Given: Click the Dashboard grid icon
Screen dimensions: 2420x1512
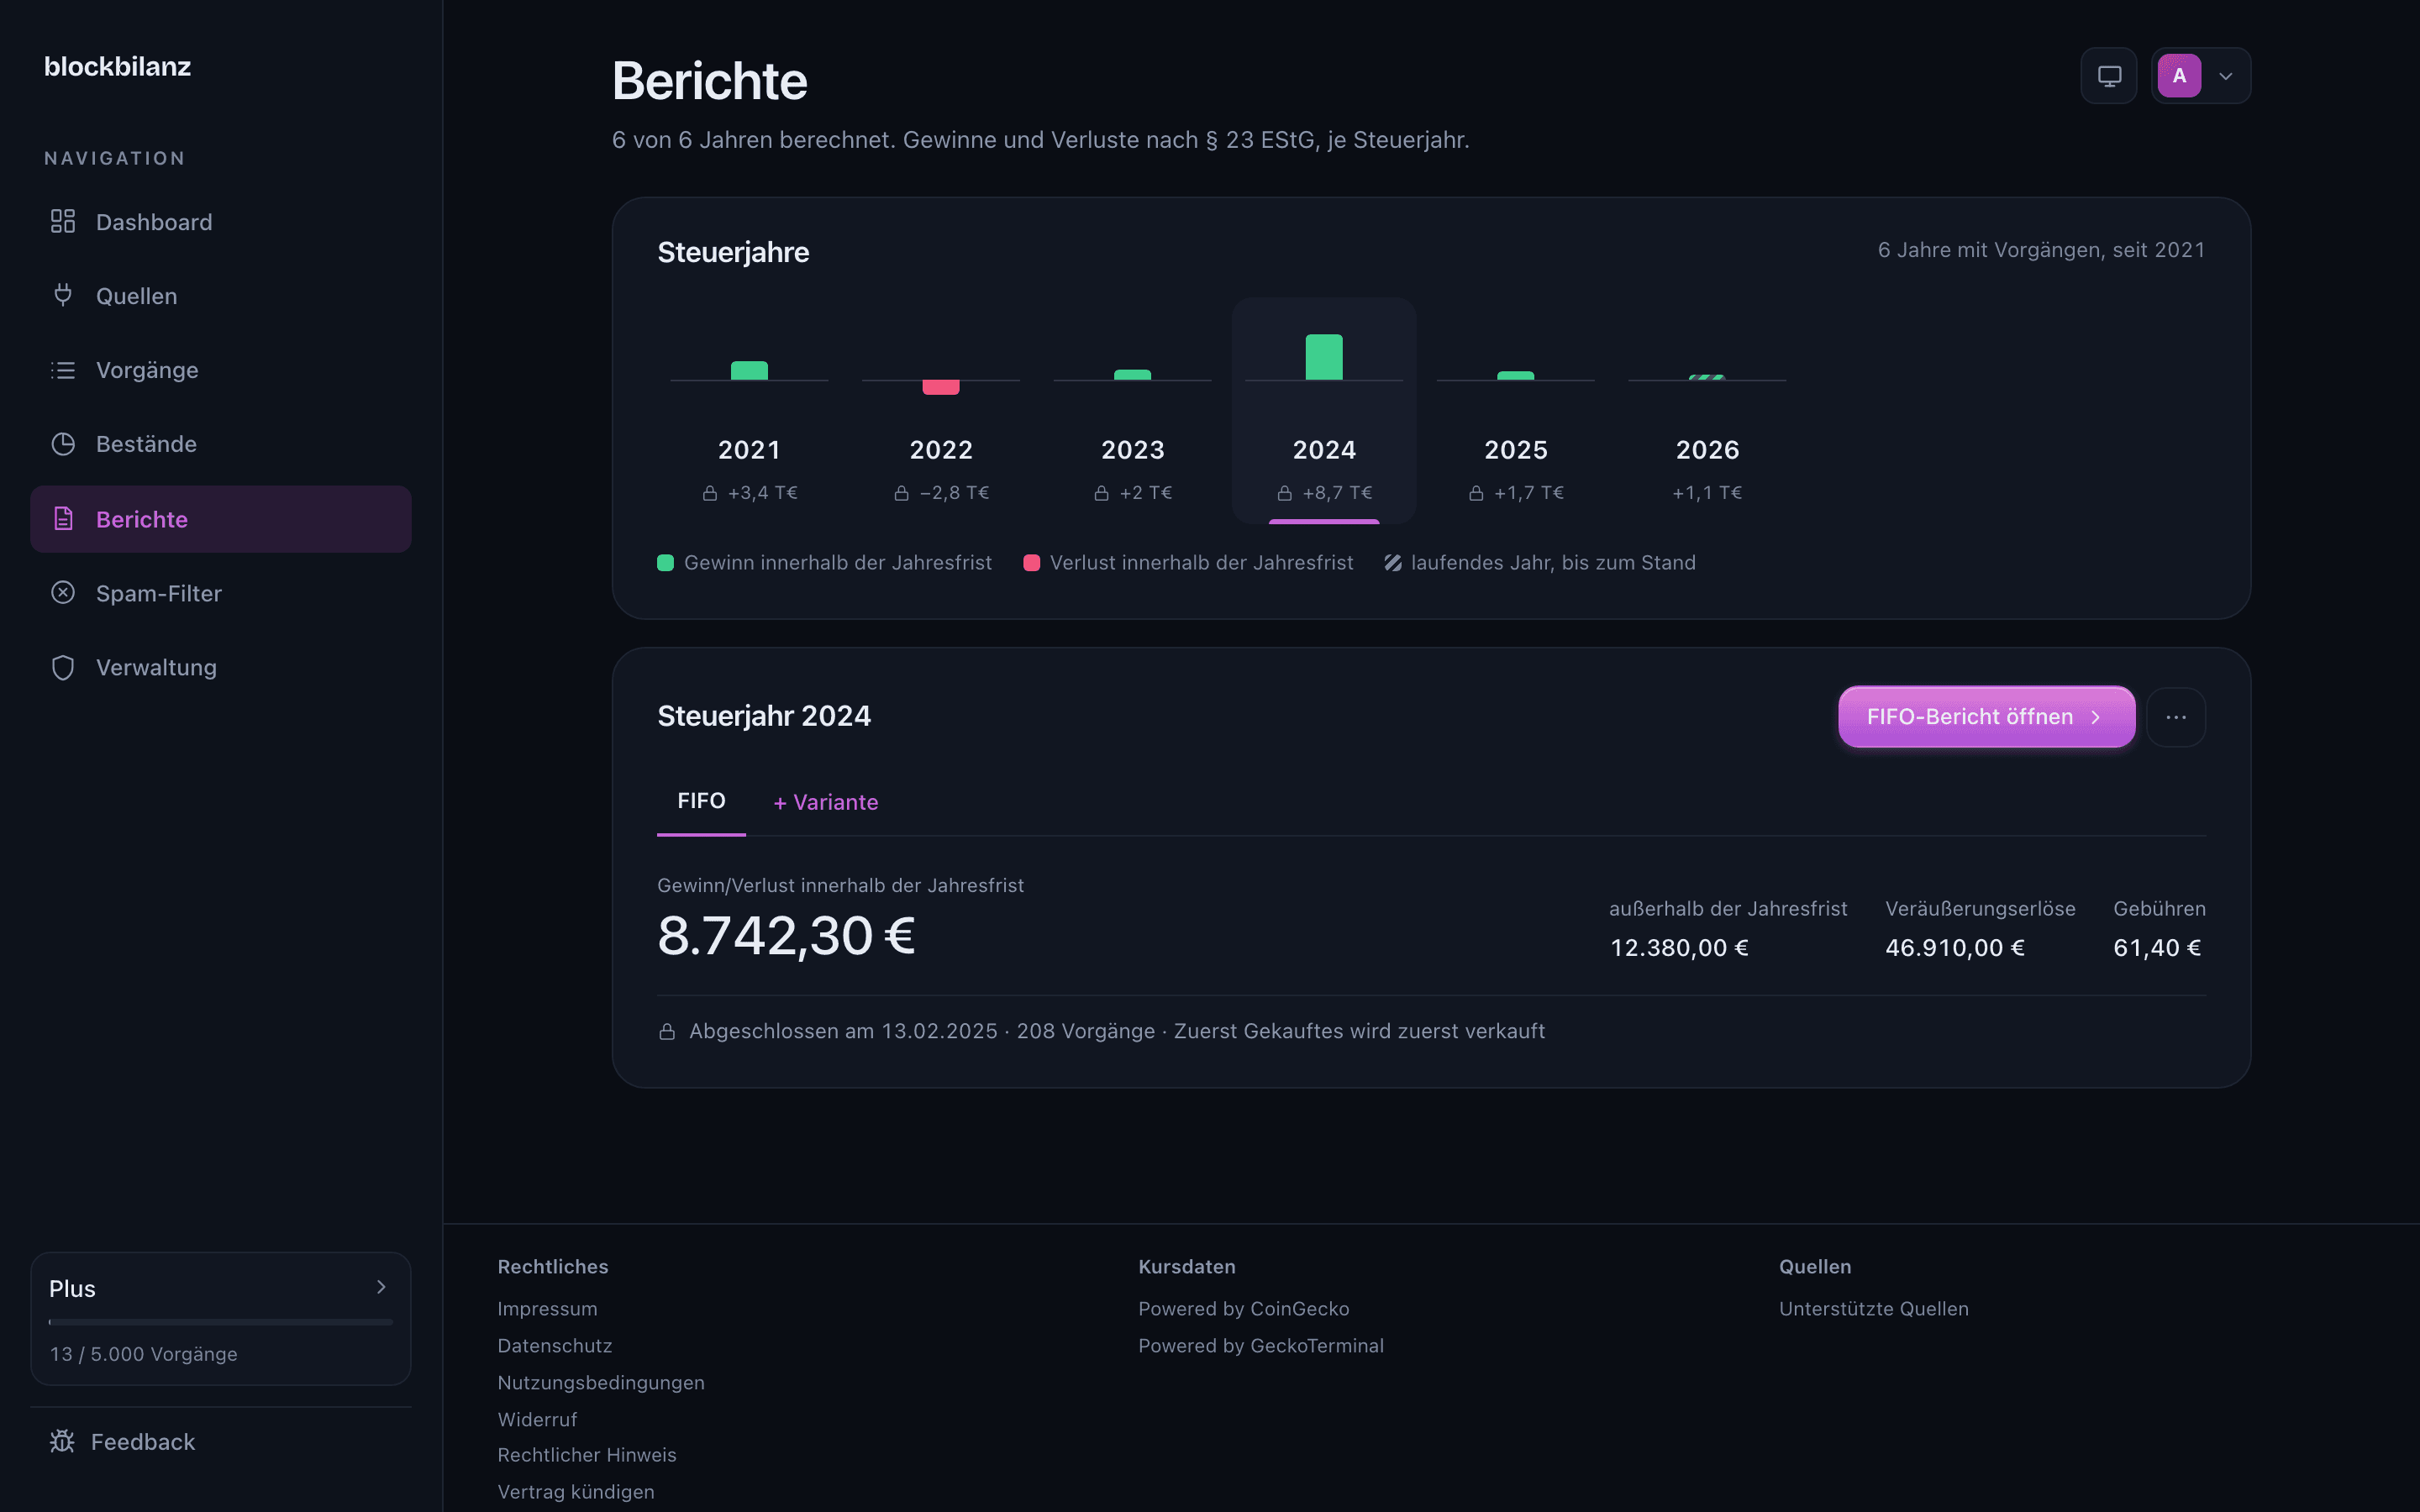Looking at the screenshot, I should (x=63, y=221).
